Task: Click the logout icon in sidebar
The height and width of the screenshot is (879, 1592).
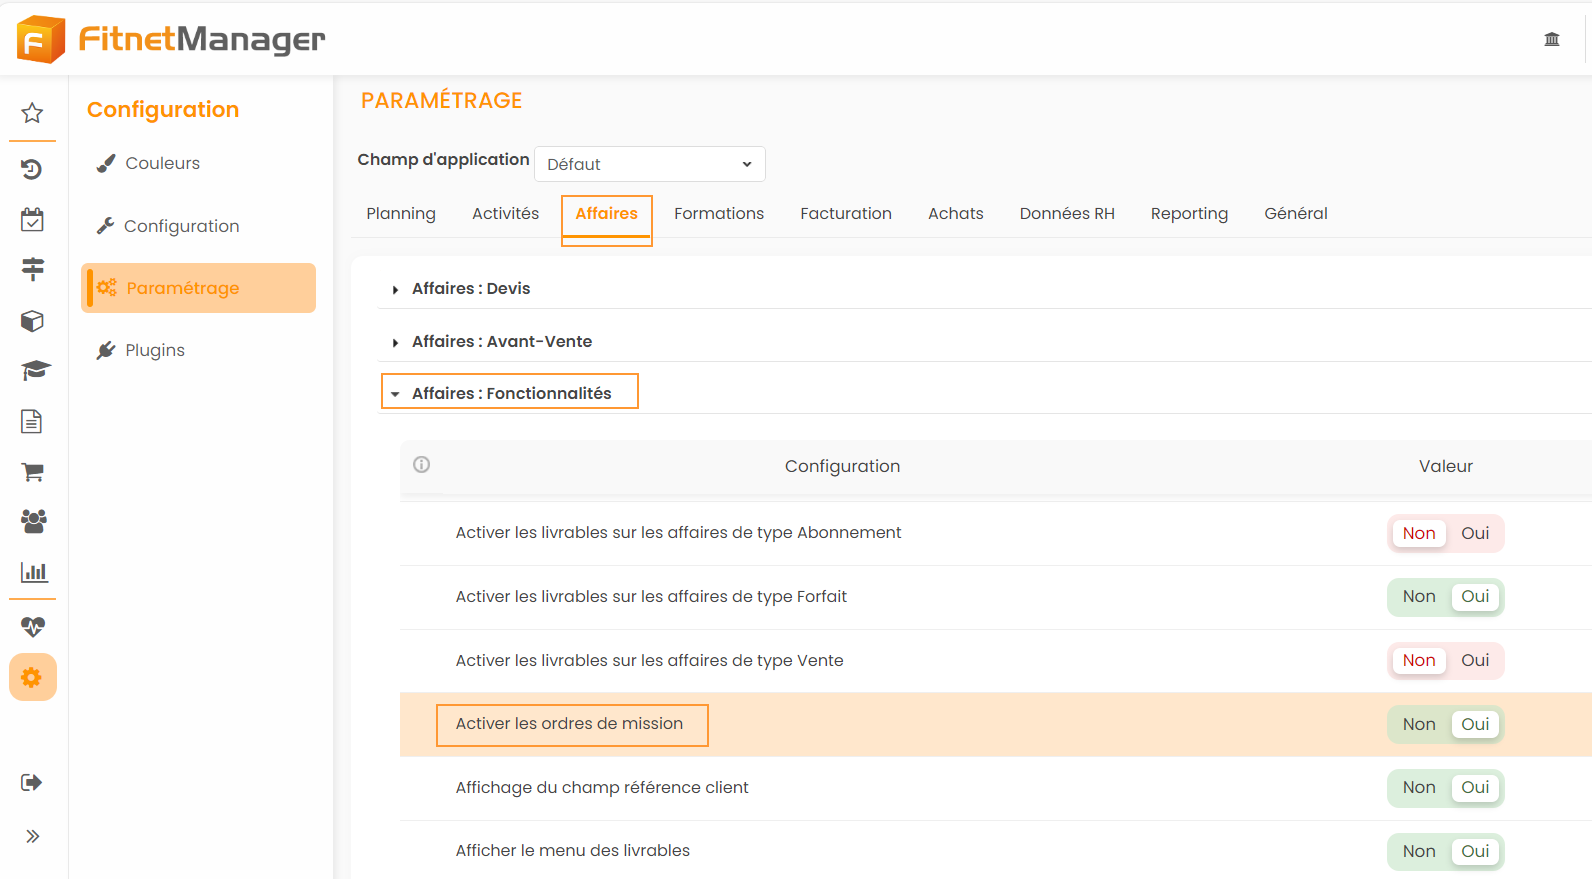Action: [x=32, y=782]
